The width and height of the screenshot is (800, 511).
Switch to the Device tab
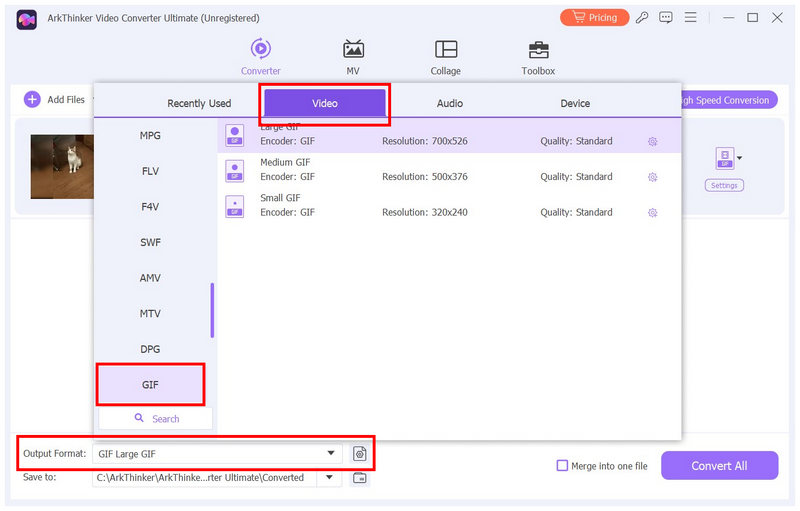pyautogui.click(x=575, y=104)
